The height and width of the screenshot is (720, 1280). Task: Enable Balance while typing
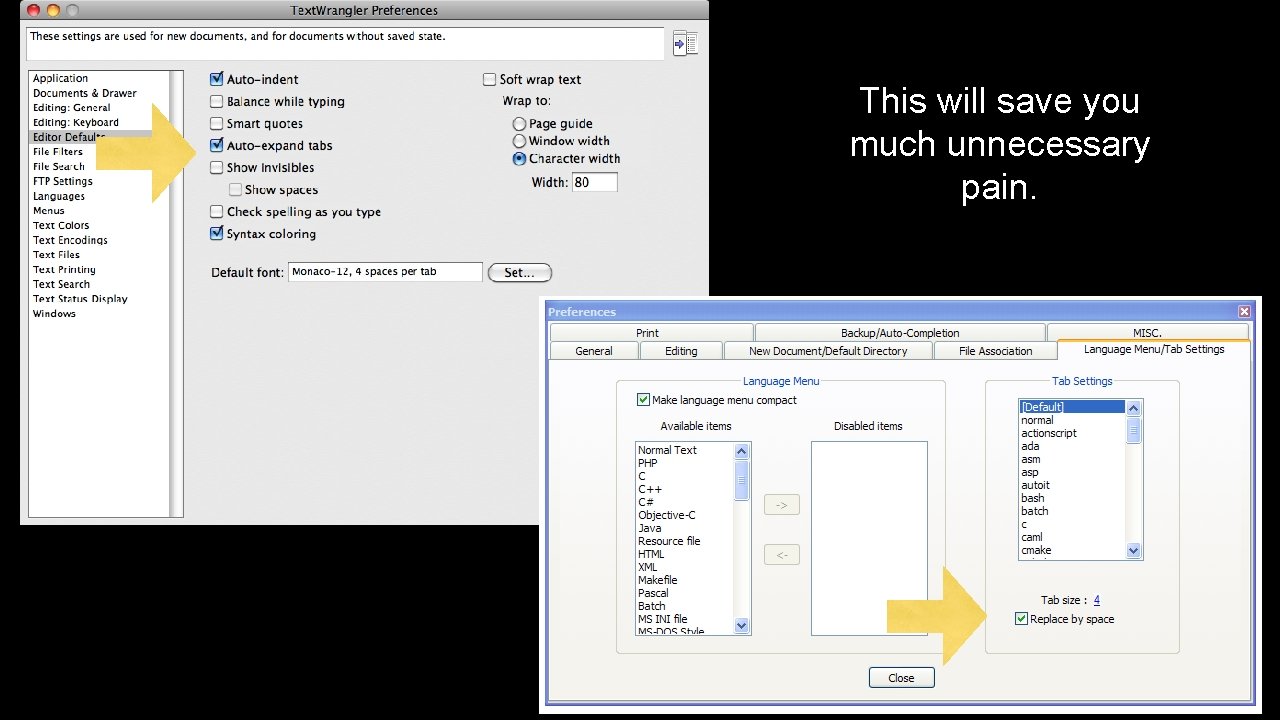[x=216, y=101]
